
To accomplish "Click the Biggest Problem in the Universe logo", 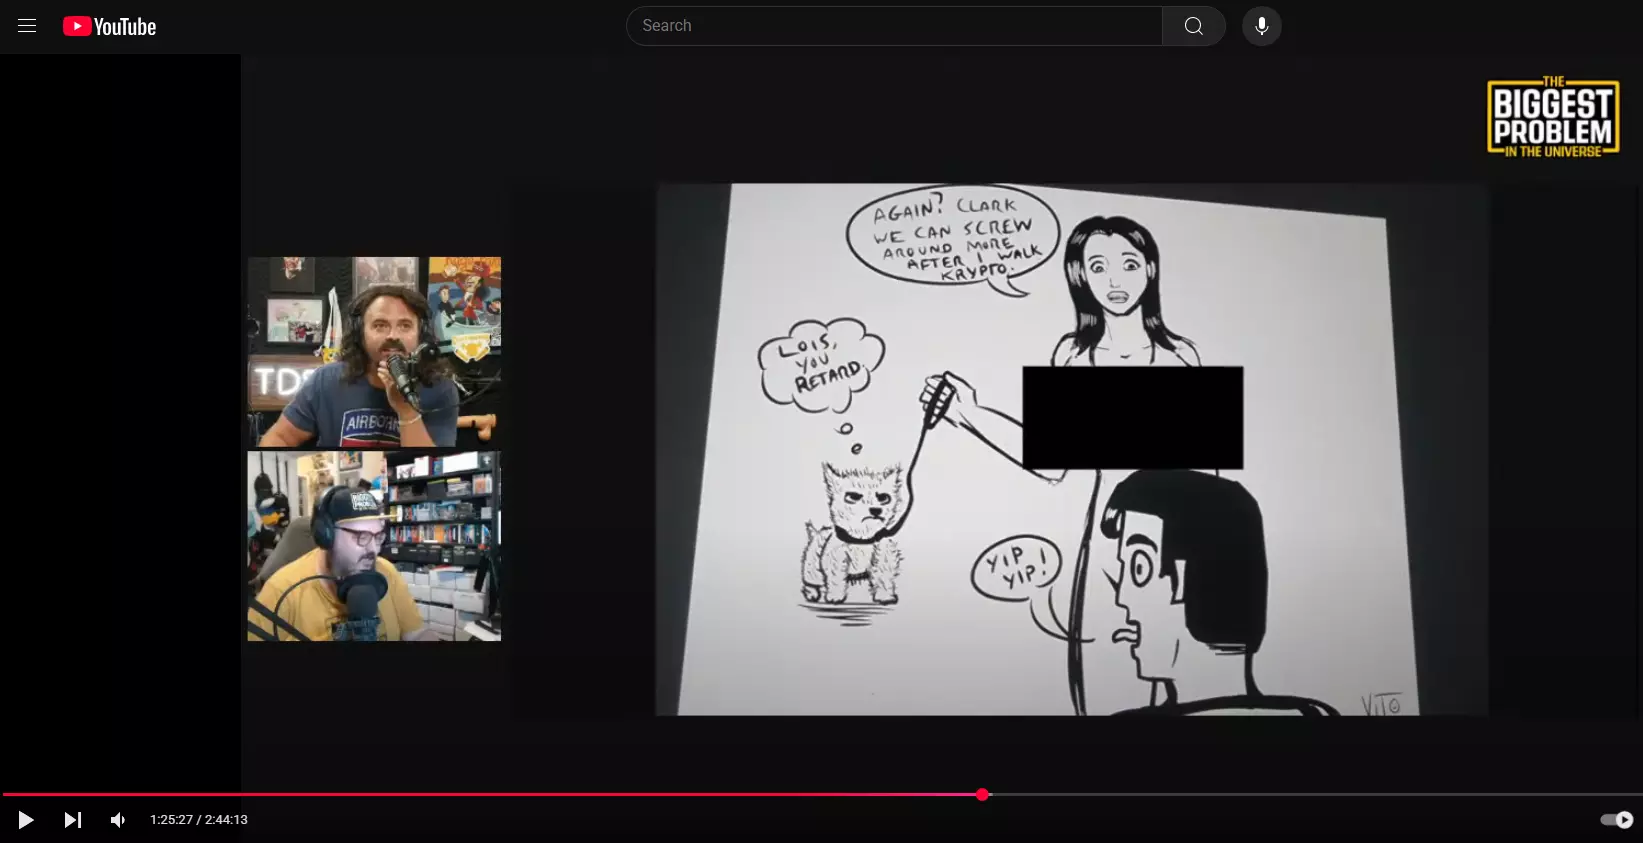I will (x=1553, y=117).
